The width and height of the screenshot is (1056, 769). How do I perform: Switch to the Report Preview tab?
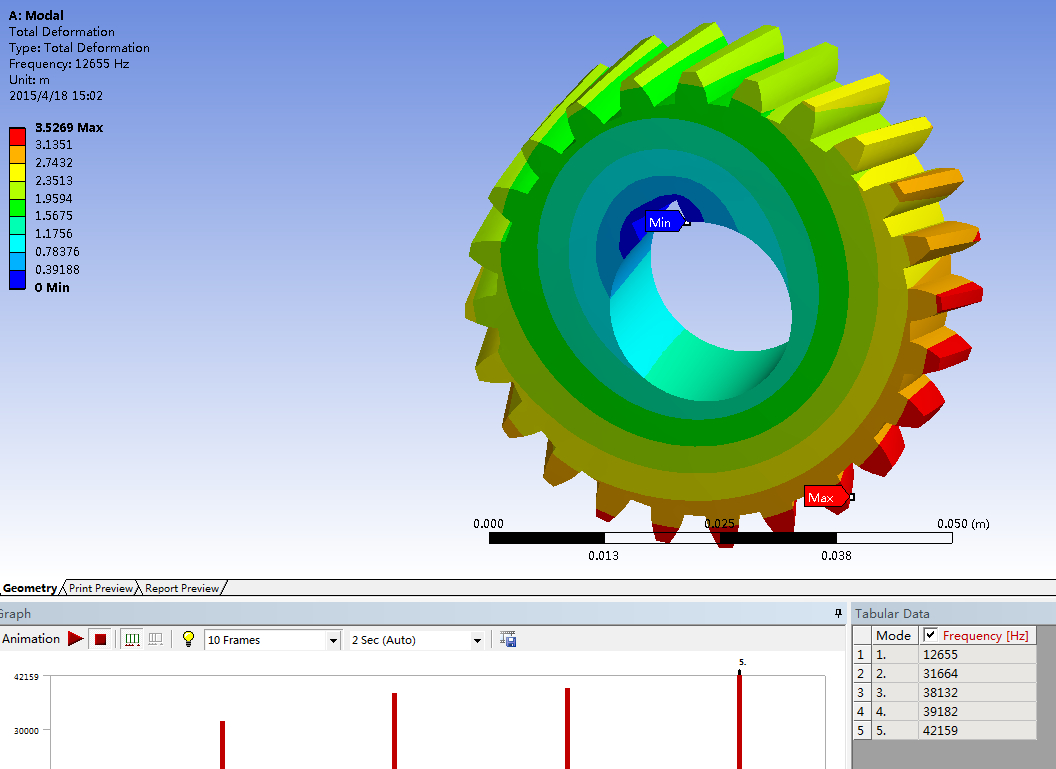tap(182, 588)
